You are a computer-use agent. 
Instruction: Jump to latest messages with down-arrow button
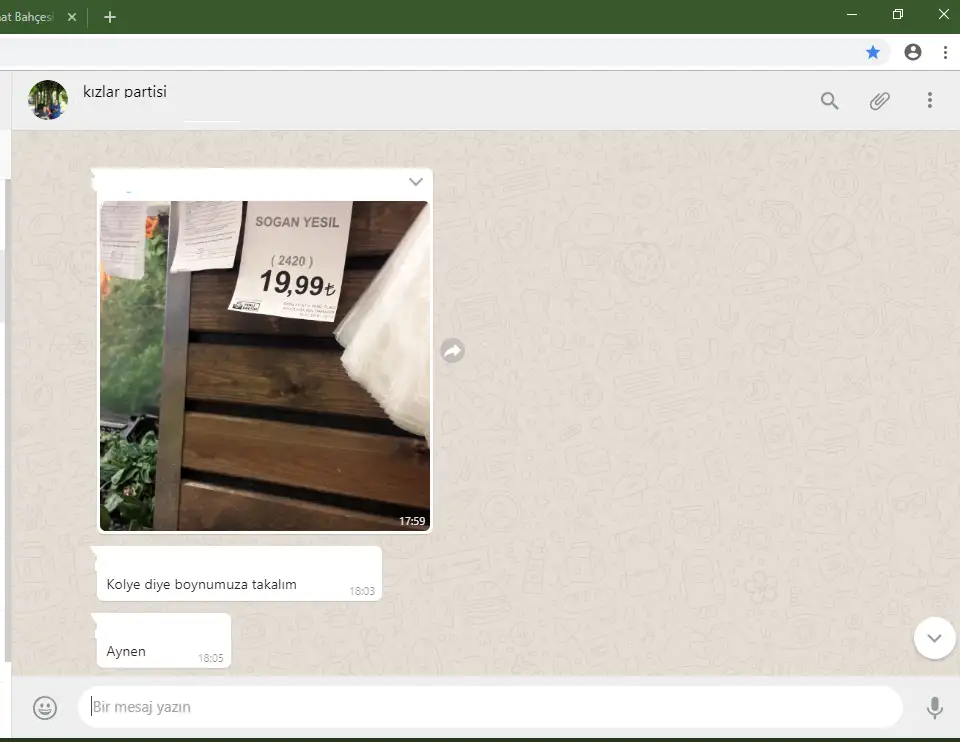click(x=934, y=638)
